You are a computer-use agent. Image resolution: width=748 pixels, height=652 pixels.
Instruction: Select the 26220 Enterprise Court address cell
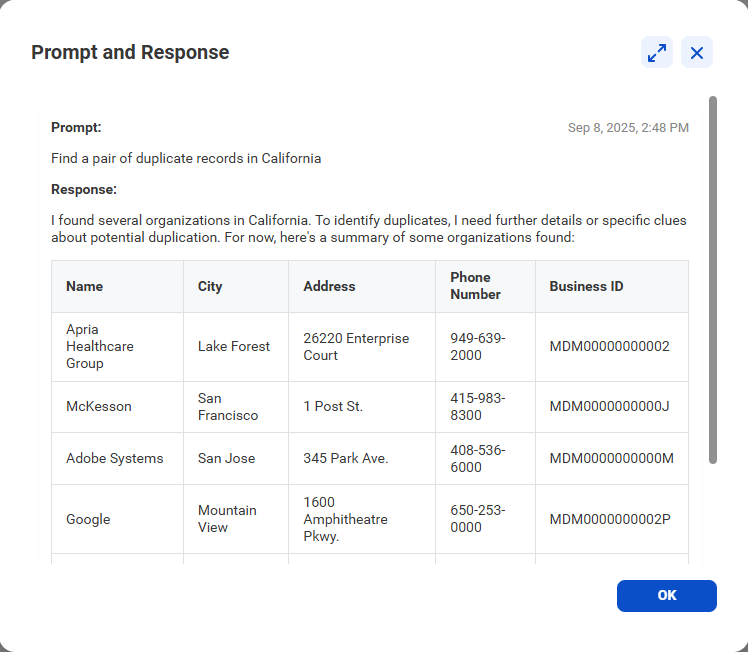[362, 347]
